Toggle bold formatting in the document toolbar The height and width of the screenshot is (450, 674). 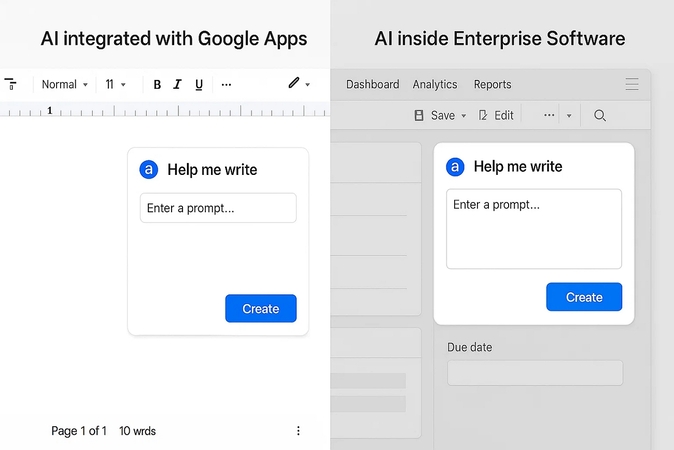tap(157, 85)
